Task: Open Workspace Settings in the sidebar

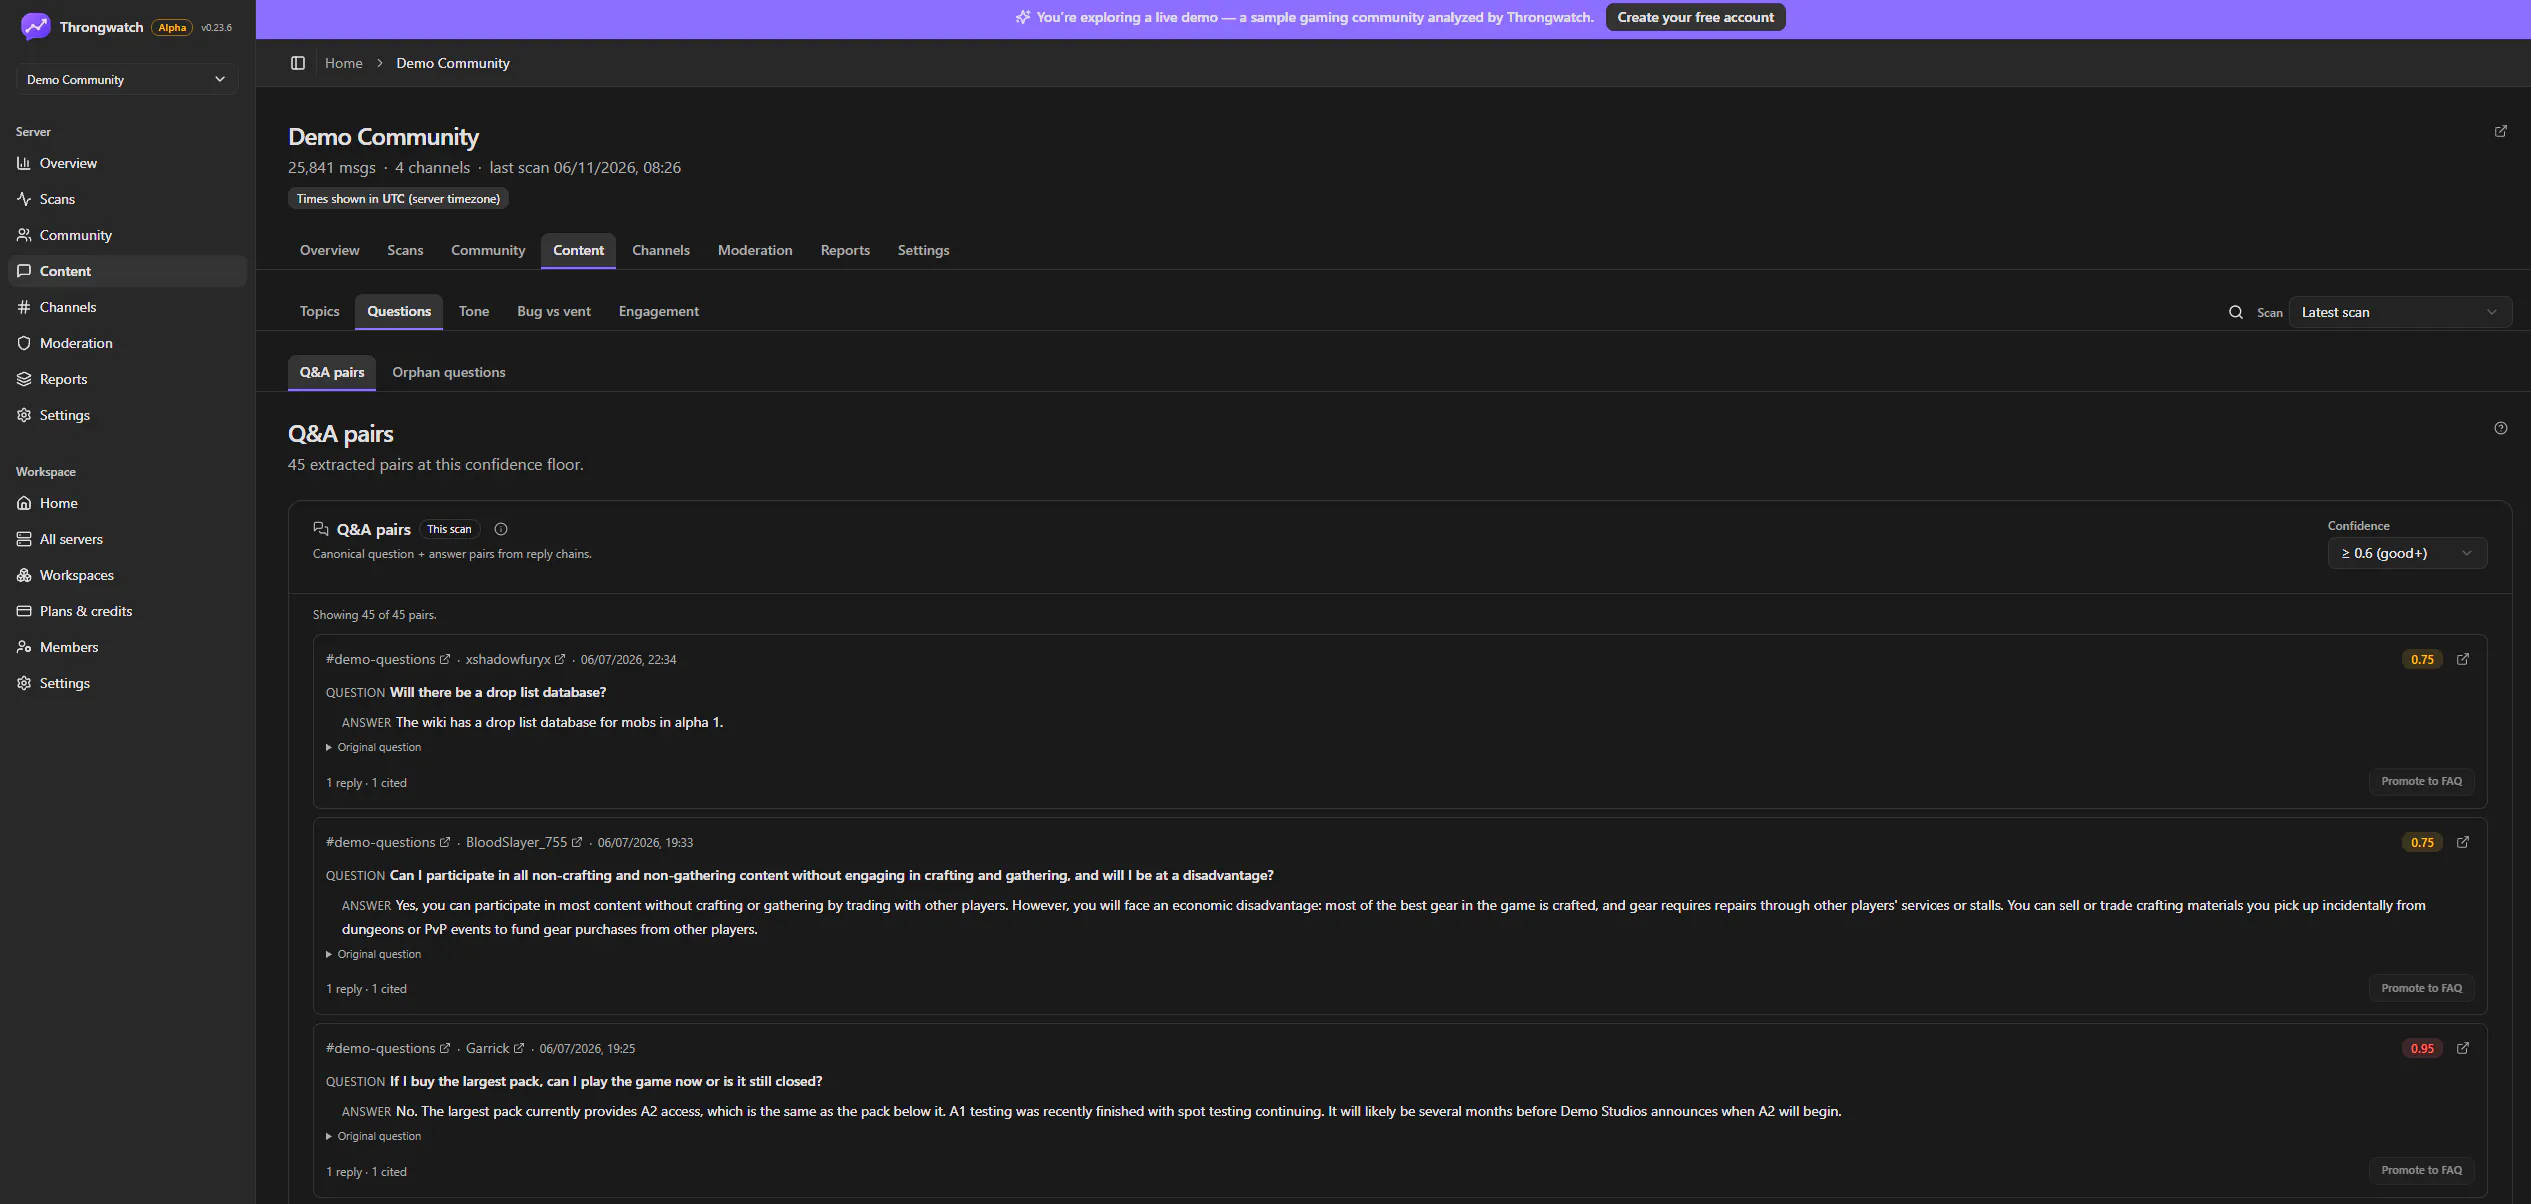Action: coord(127,683)
